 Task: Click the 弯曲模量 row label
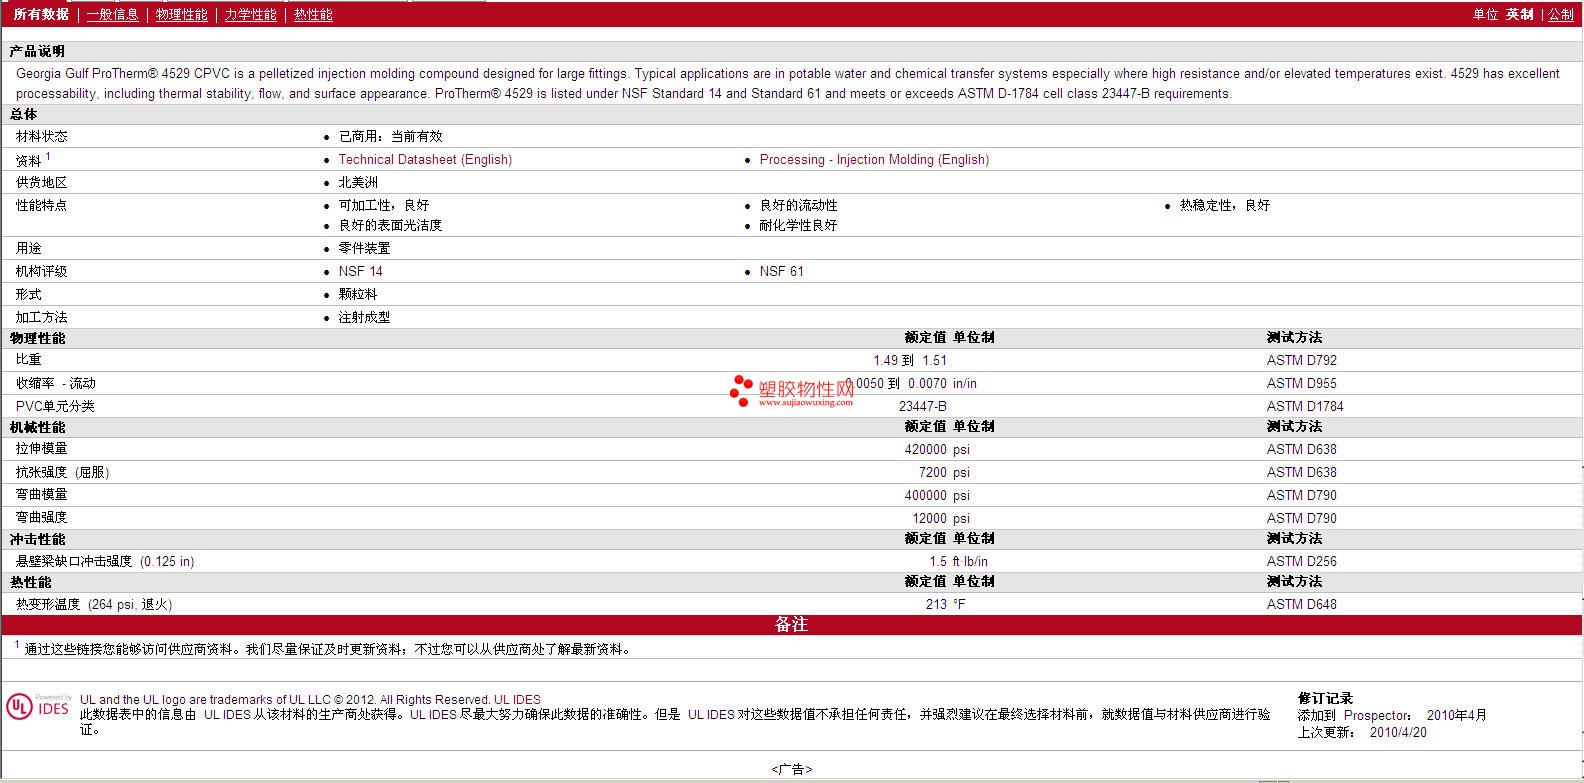point(41,494)
